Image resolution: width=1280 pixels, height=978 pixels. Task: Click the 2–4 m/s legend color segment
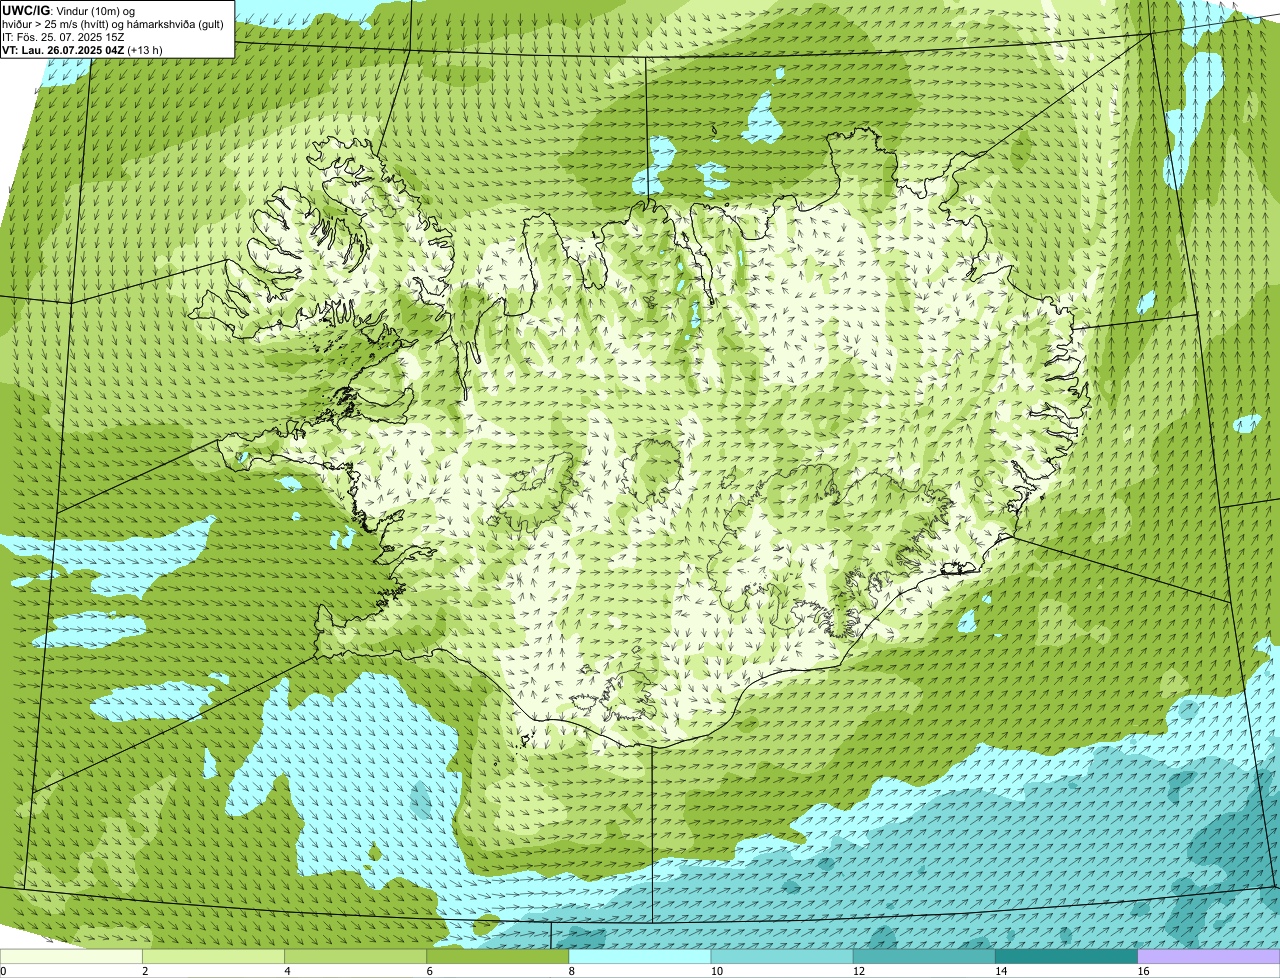[213, 956]
